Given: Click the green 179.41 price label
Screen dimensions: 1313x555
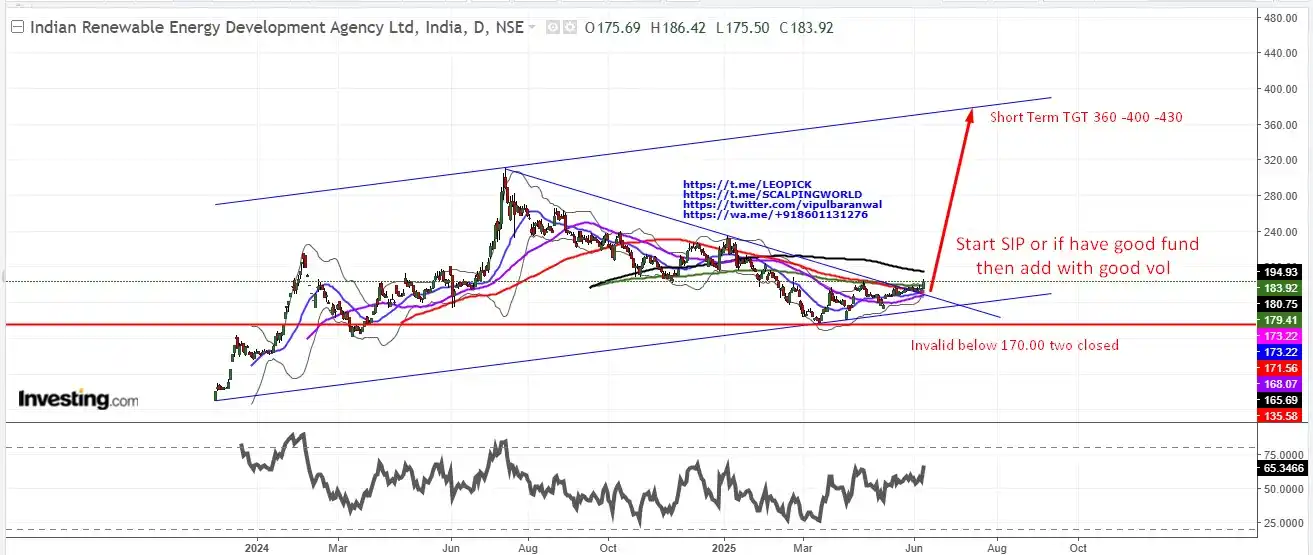Looking at the screenshot, I should (1281, 320).
